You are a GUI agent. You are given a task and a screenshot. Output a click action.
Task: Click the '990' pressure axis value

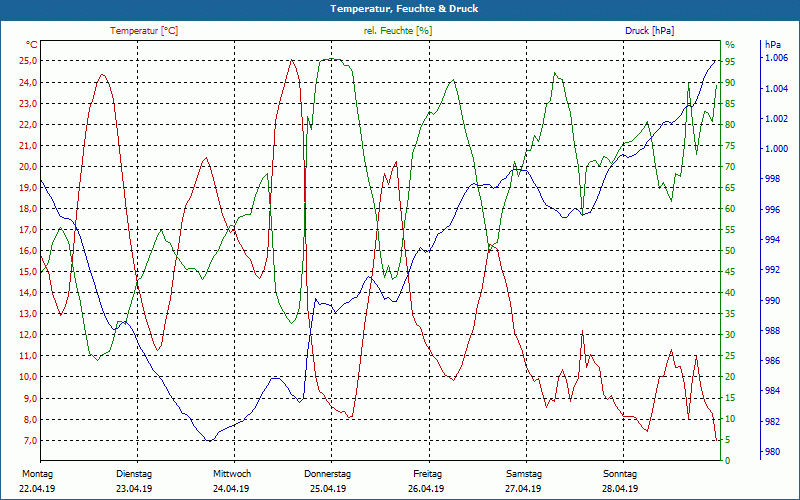click(x=771, y=301)
